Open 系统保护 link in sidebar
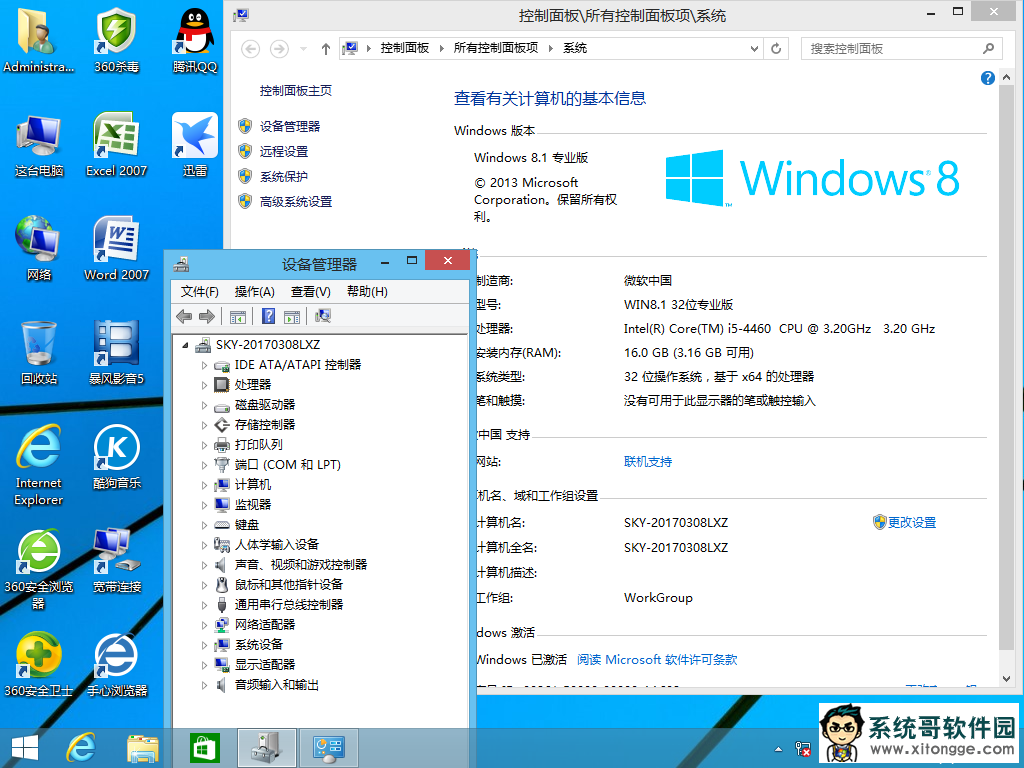Viewport: 1024px width, 768px height. click(283, 176)
